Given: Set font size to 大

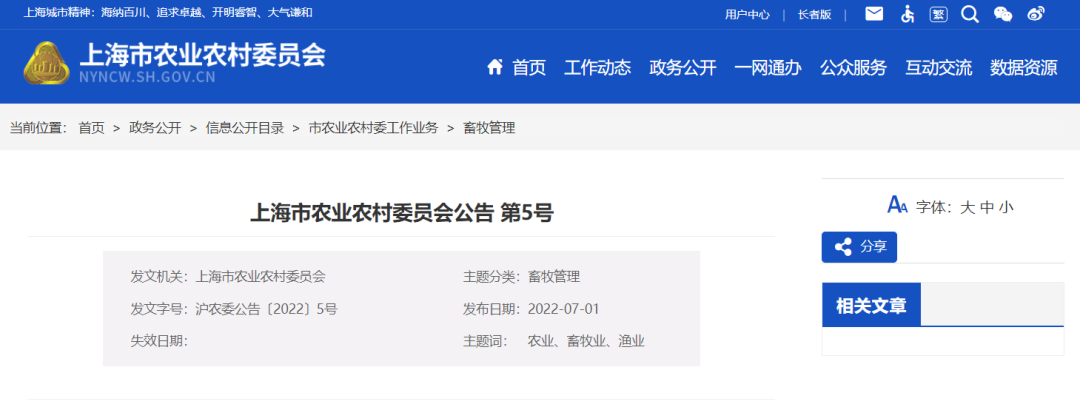Looking at the screenshot, I should (967, 207).
